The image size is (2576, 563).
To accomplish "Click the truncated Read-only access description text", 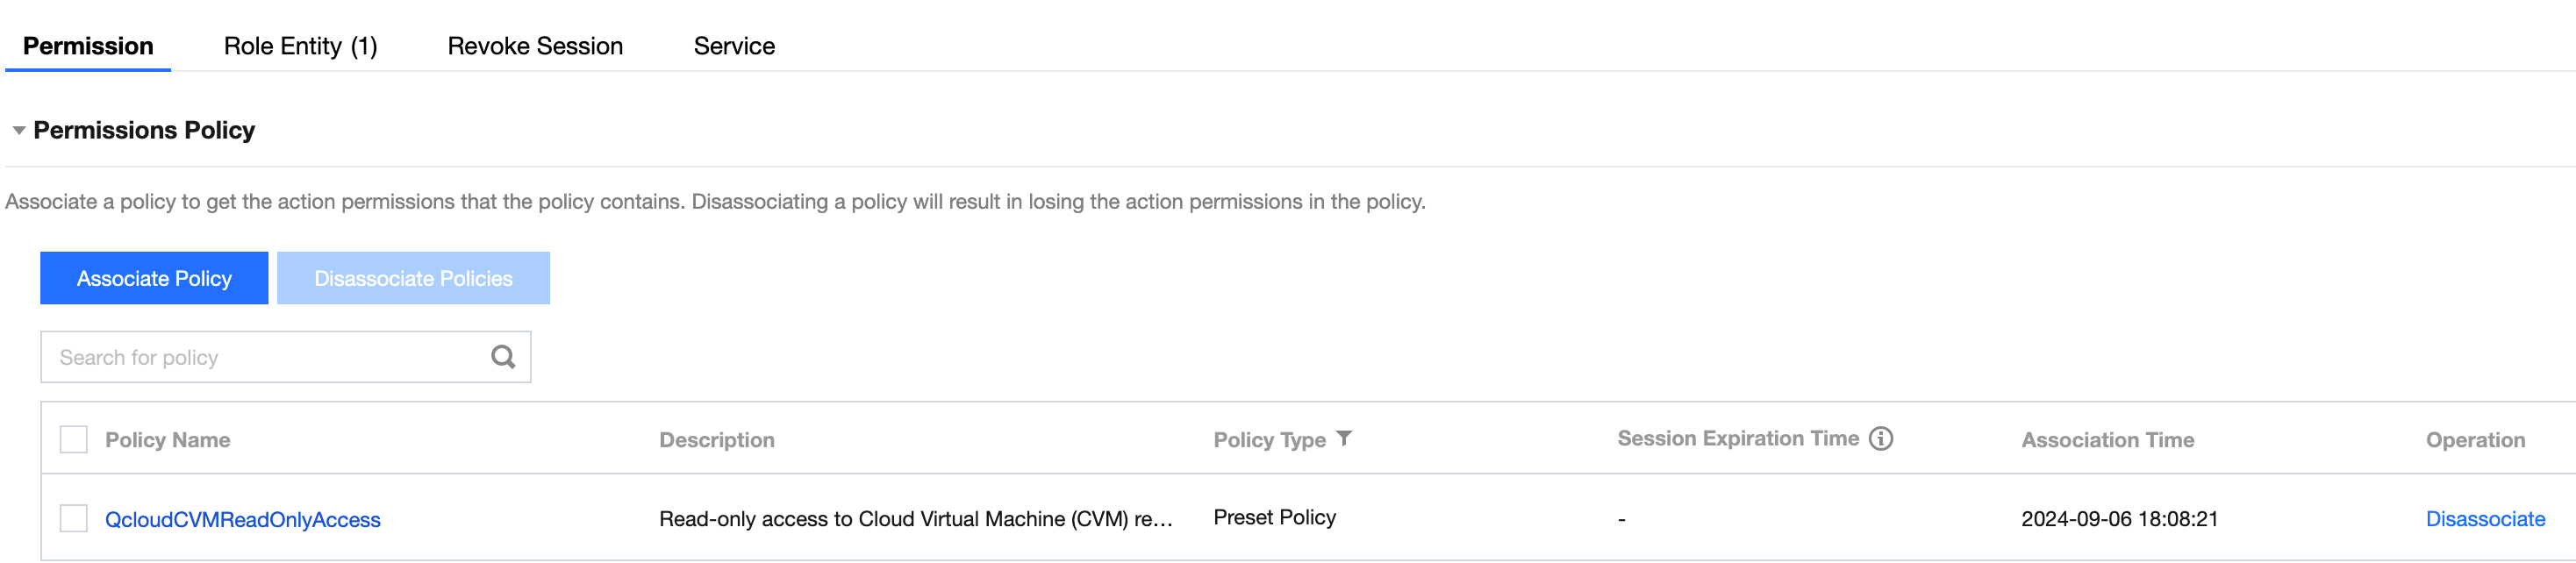I will click(x=915, y=519).
